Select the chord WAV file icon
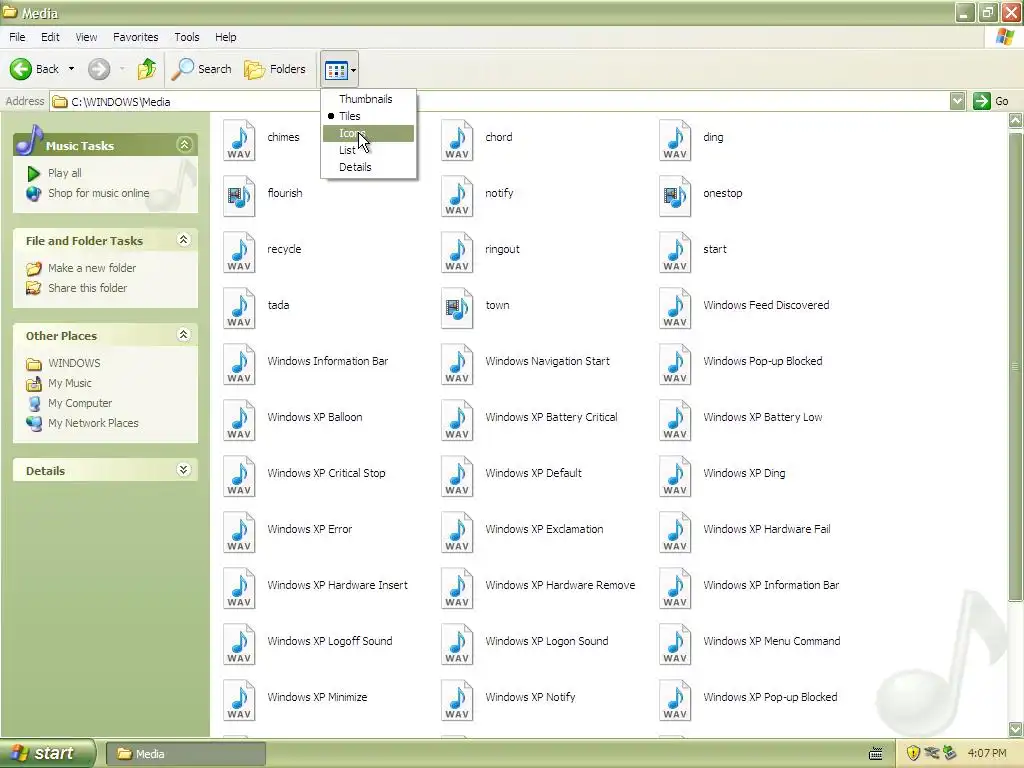Image resolution: width=1024 pixels, height=768 pixels. tap(457, 140)
